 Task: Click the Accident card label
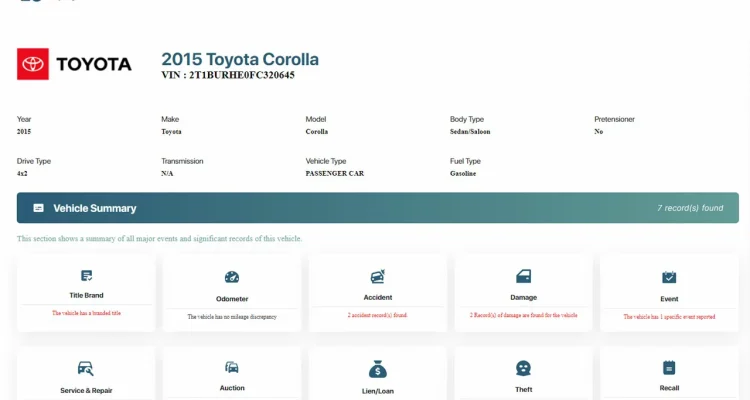click(378, 297)
